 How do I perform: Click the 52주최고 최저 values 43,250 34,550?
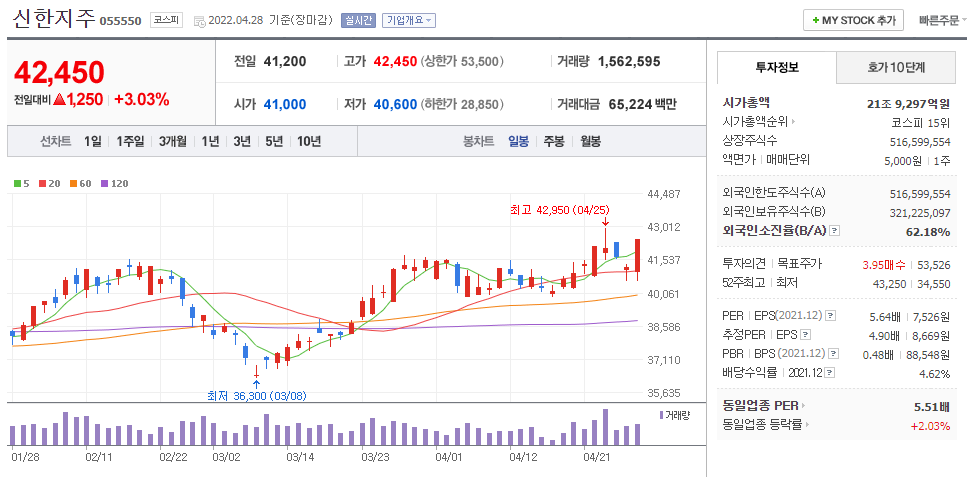912,284
